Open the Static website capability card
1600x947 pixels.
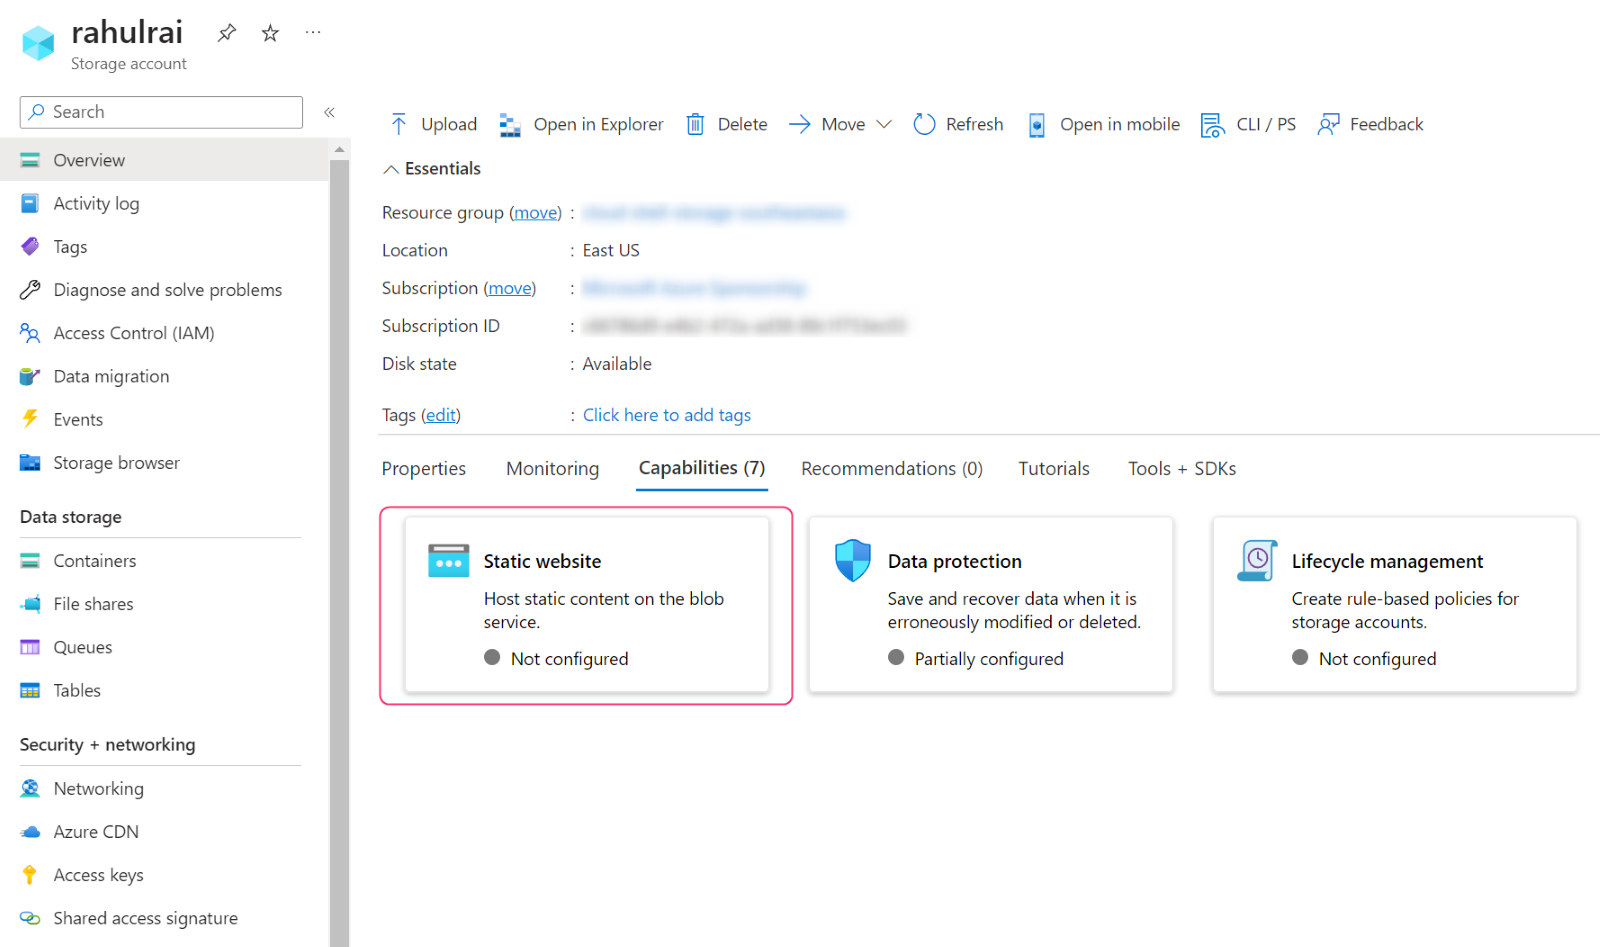tap(587, 604)
